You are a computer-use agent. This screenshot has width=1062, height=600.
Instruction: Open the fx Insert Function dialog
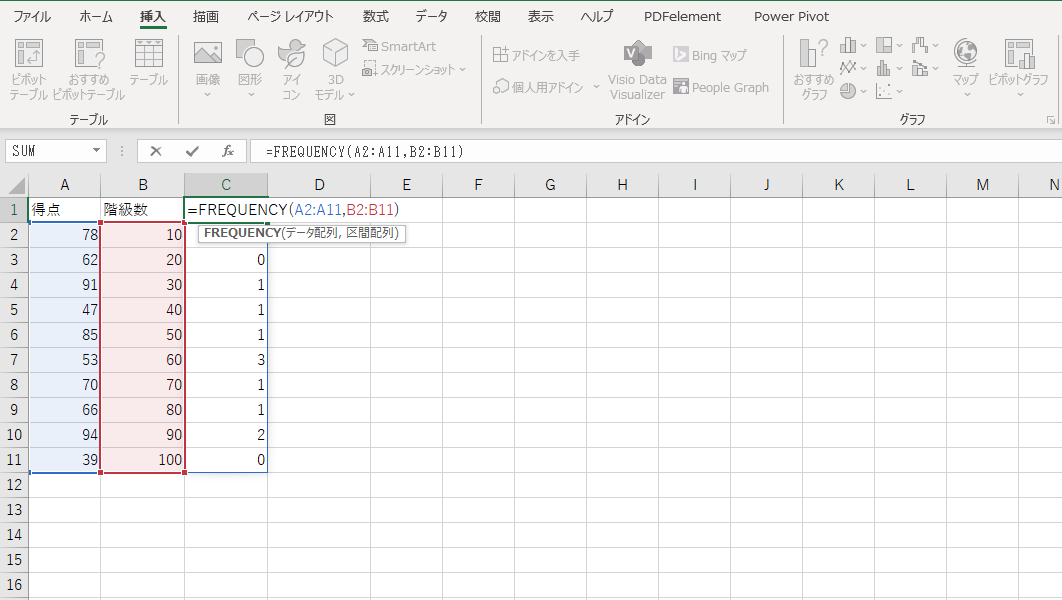[228, 151]
